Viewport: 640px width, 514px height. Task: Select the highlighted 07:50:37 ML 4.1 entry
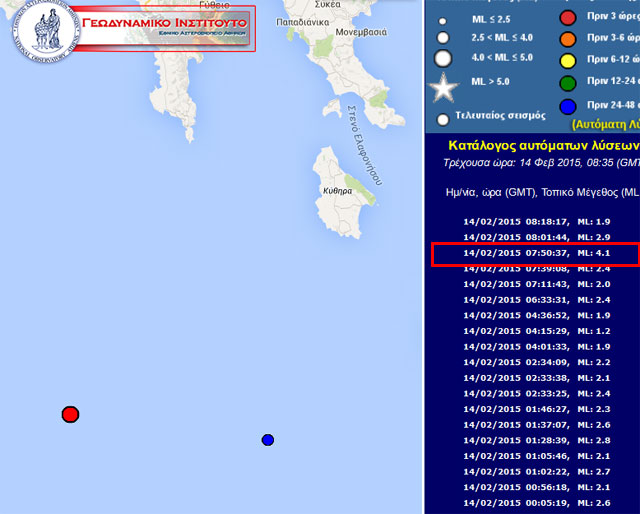pos(536,254)
